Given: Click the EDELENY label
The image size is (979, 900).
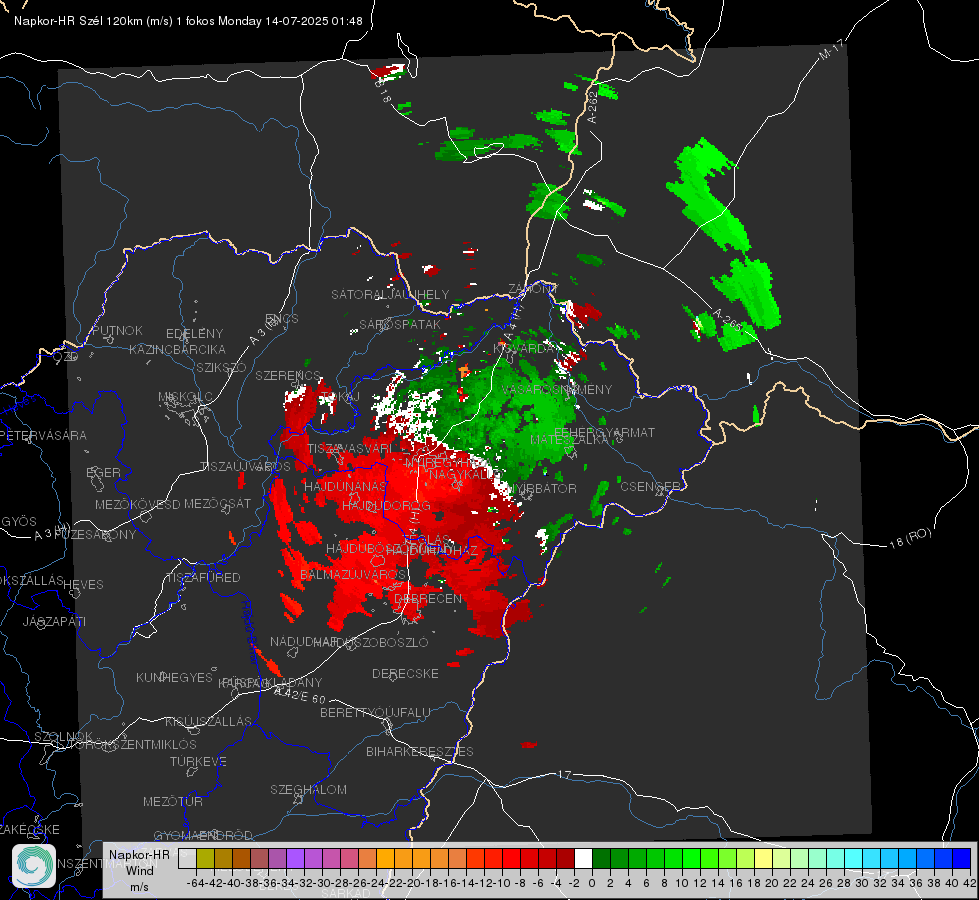Looking at the screenshot, I should [x=194, y=334].
